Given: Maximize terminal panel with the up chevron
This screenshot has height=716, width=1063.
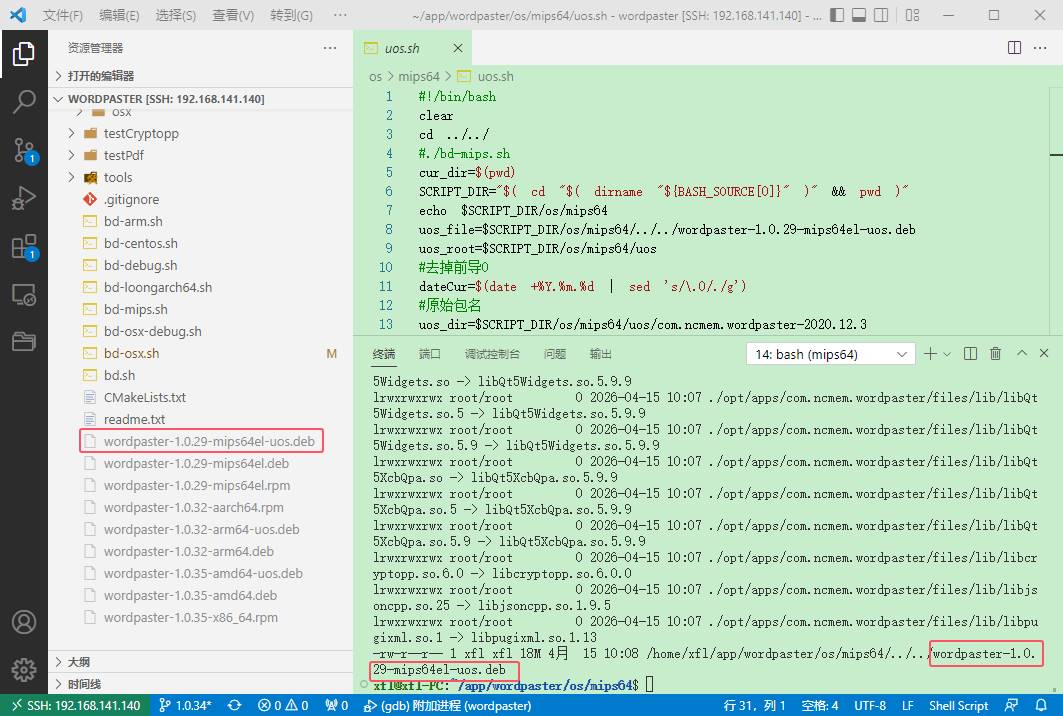Looking at the screenshot, I should point(1021,354).
